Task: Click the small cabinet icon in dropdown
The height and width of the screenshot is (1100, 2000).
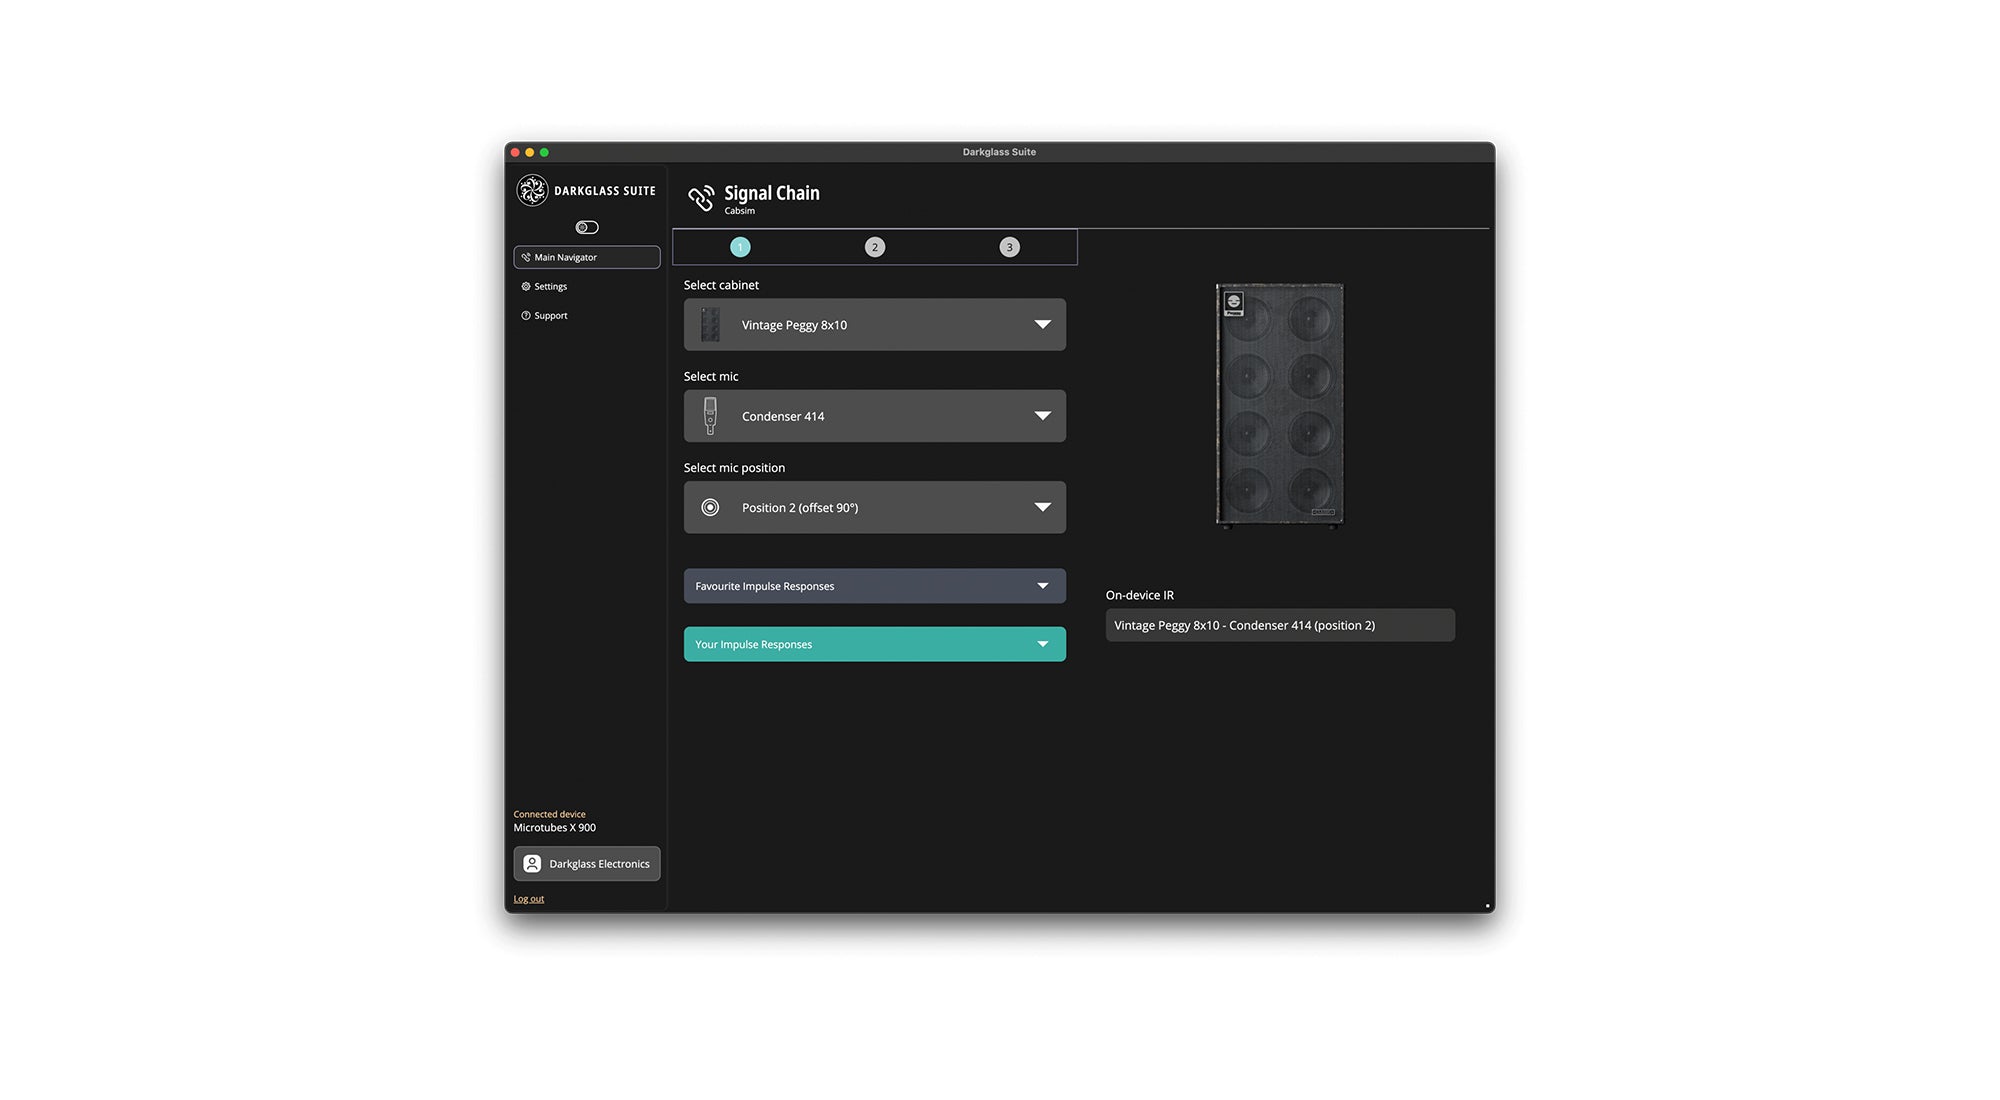Action: (710, 325)
